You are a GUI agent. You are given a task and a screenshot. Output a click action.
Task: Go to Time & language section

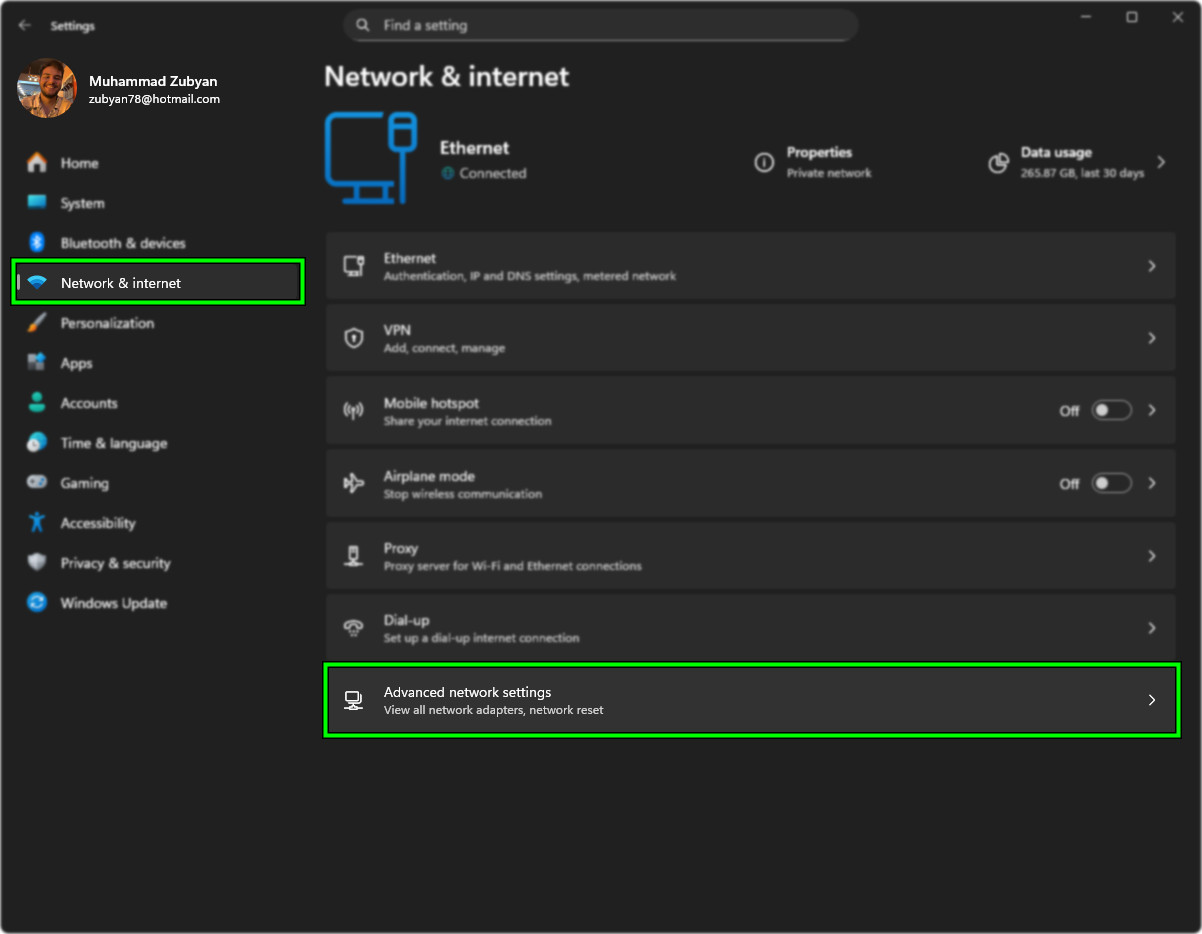(113, 443)
